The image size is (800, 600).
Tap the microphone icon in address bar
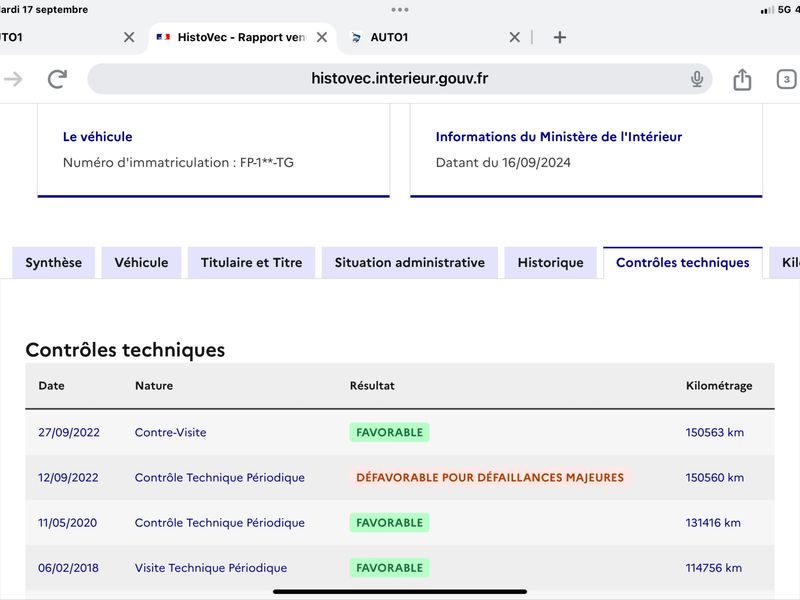pos(697,79)
